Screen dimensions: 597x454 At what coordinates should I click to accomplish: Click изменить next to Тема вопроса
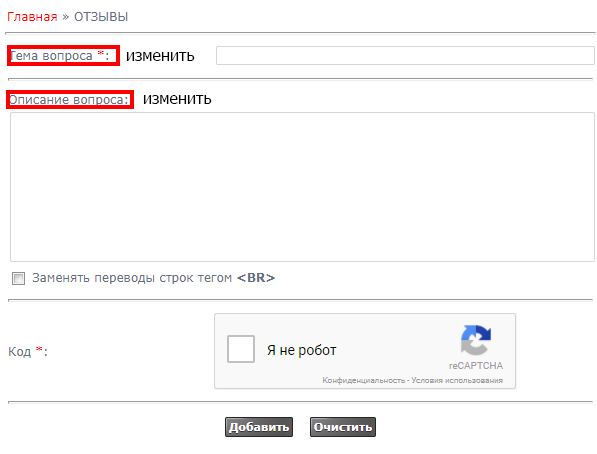point(160,56)
